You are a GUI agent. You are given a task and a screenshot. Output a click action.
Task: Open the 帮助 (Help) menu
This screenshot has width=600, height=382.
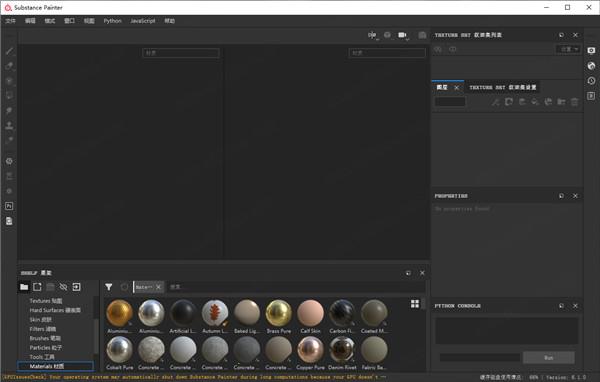click(x=170, y=21)
